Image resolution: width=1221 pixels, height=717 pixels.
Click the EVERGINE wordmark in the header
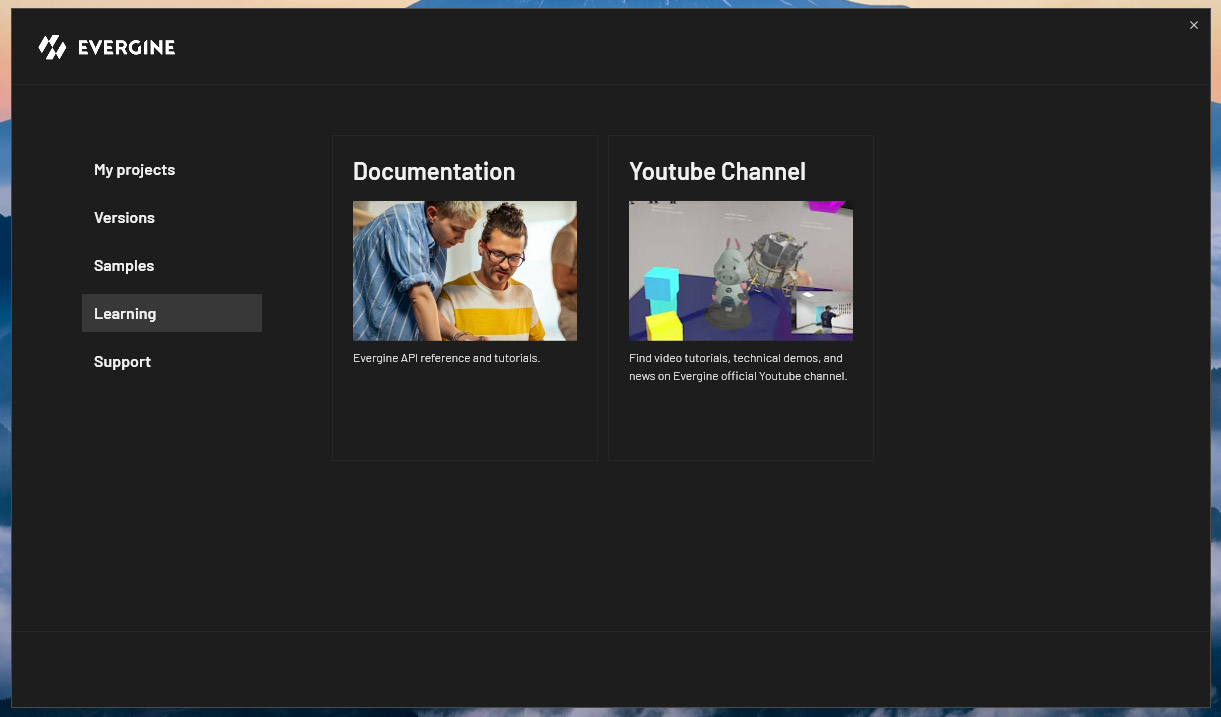(126, 47)
